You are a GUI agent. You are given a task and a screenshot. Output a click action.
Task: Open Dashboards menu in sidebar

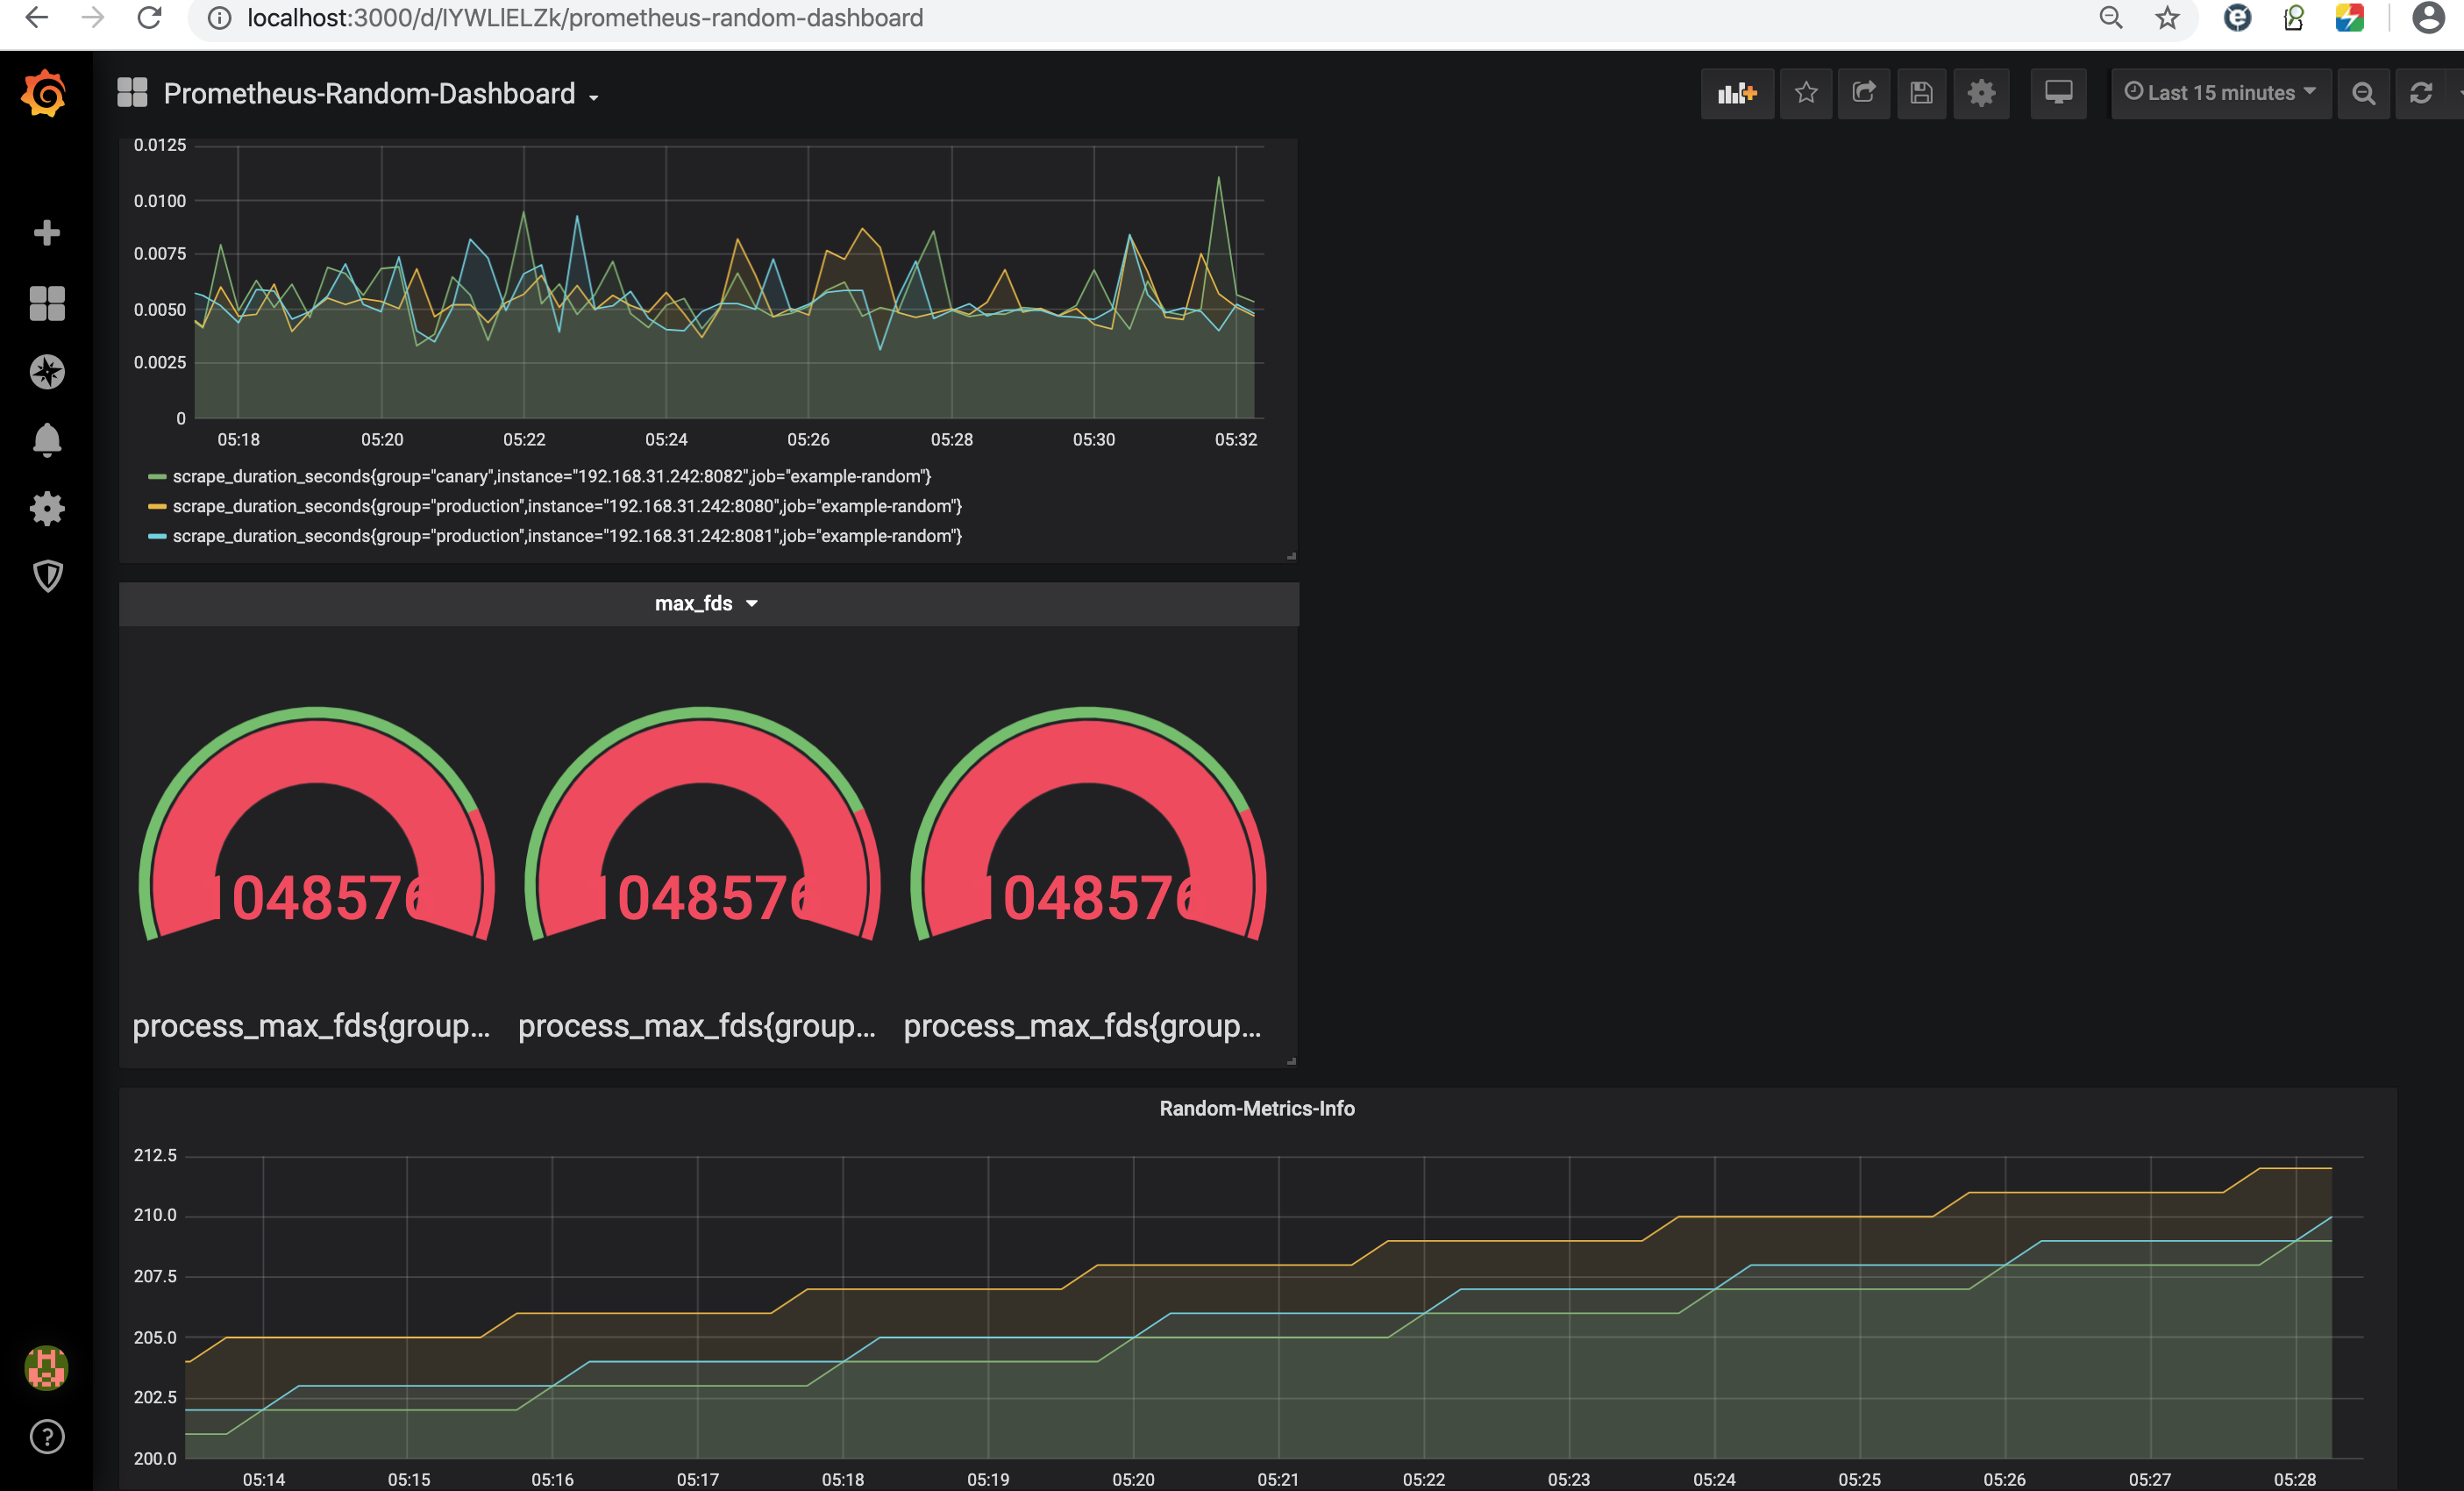tap(47, 303)
